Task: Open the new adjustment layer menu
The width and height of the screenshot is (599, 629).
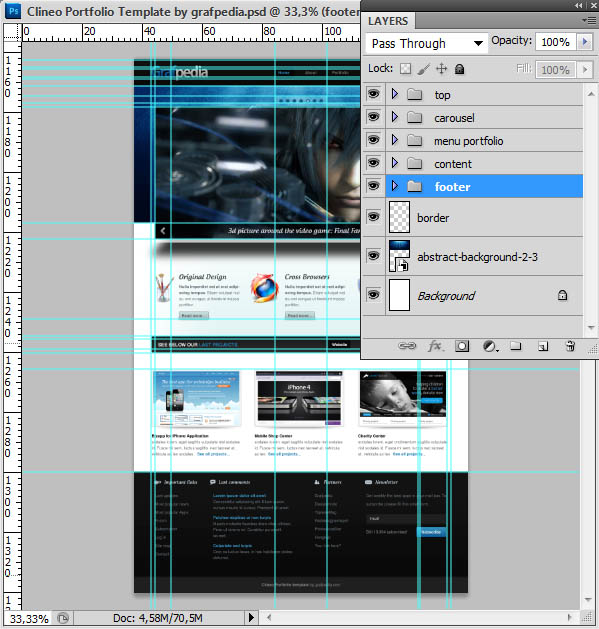Action: click(490, 346)
